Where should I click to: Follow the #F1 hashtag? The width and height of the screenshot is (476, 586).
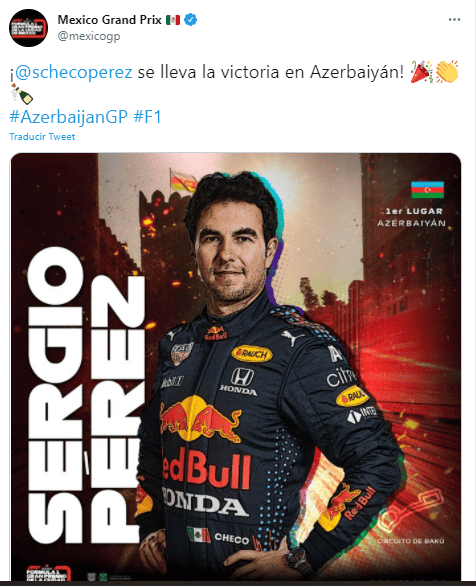147,117
